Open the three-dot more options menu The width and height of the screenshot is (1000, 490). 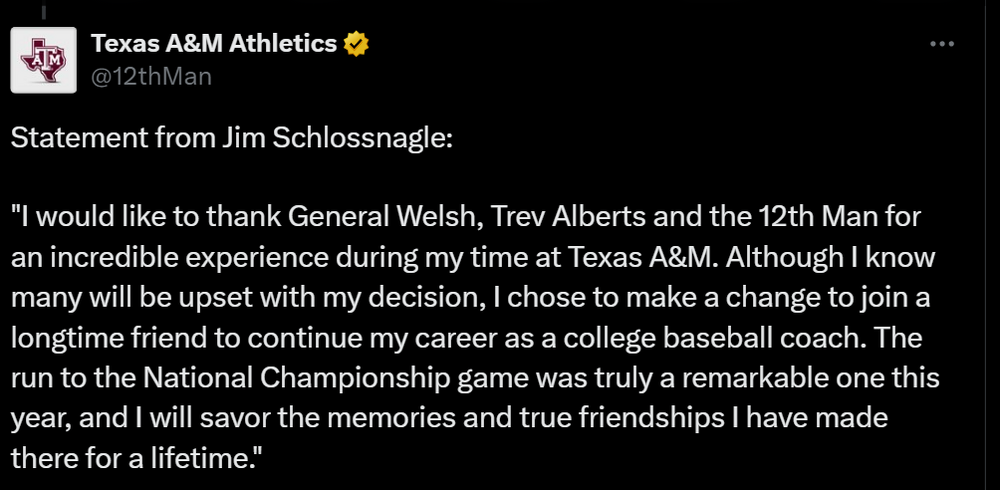pyautogui.click(x=942, y=44)
